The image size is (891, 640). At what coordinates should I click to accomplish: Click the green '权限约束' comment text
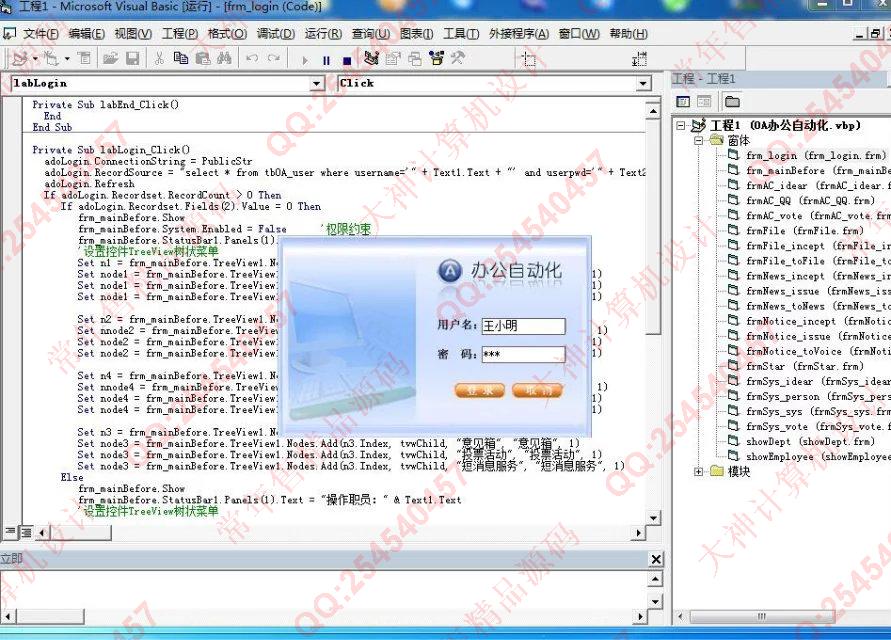(346, 229)
